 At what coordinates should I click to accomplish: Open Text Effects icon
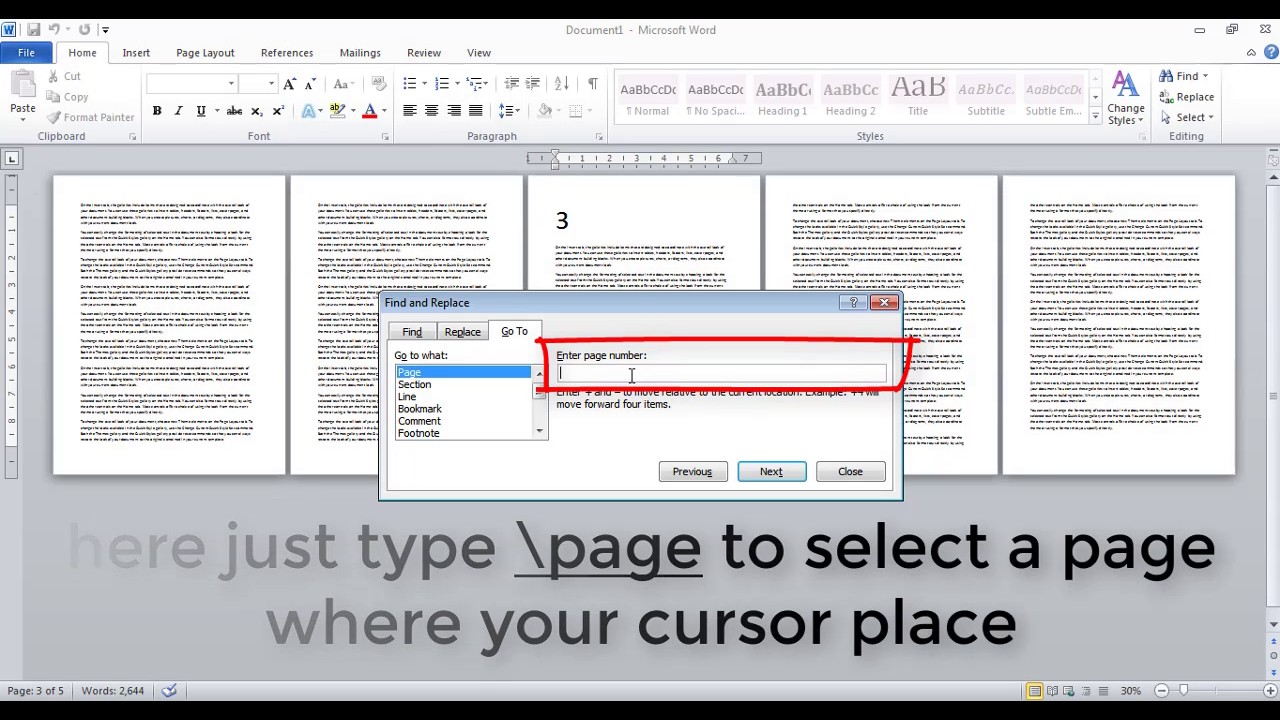tap(310, 111)
